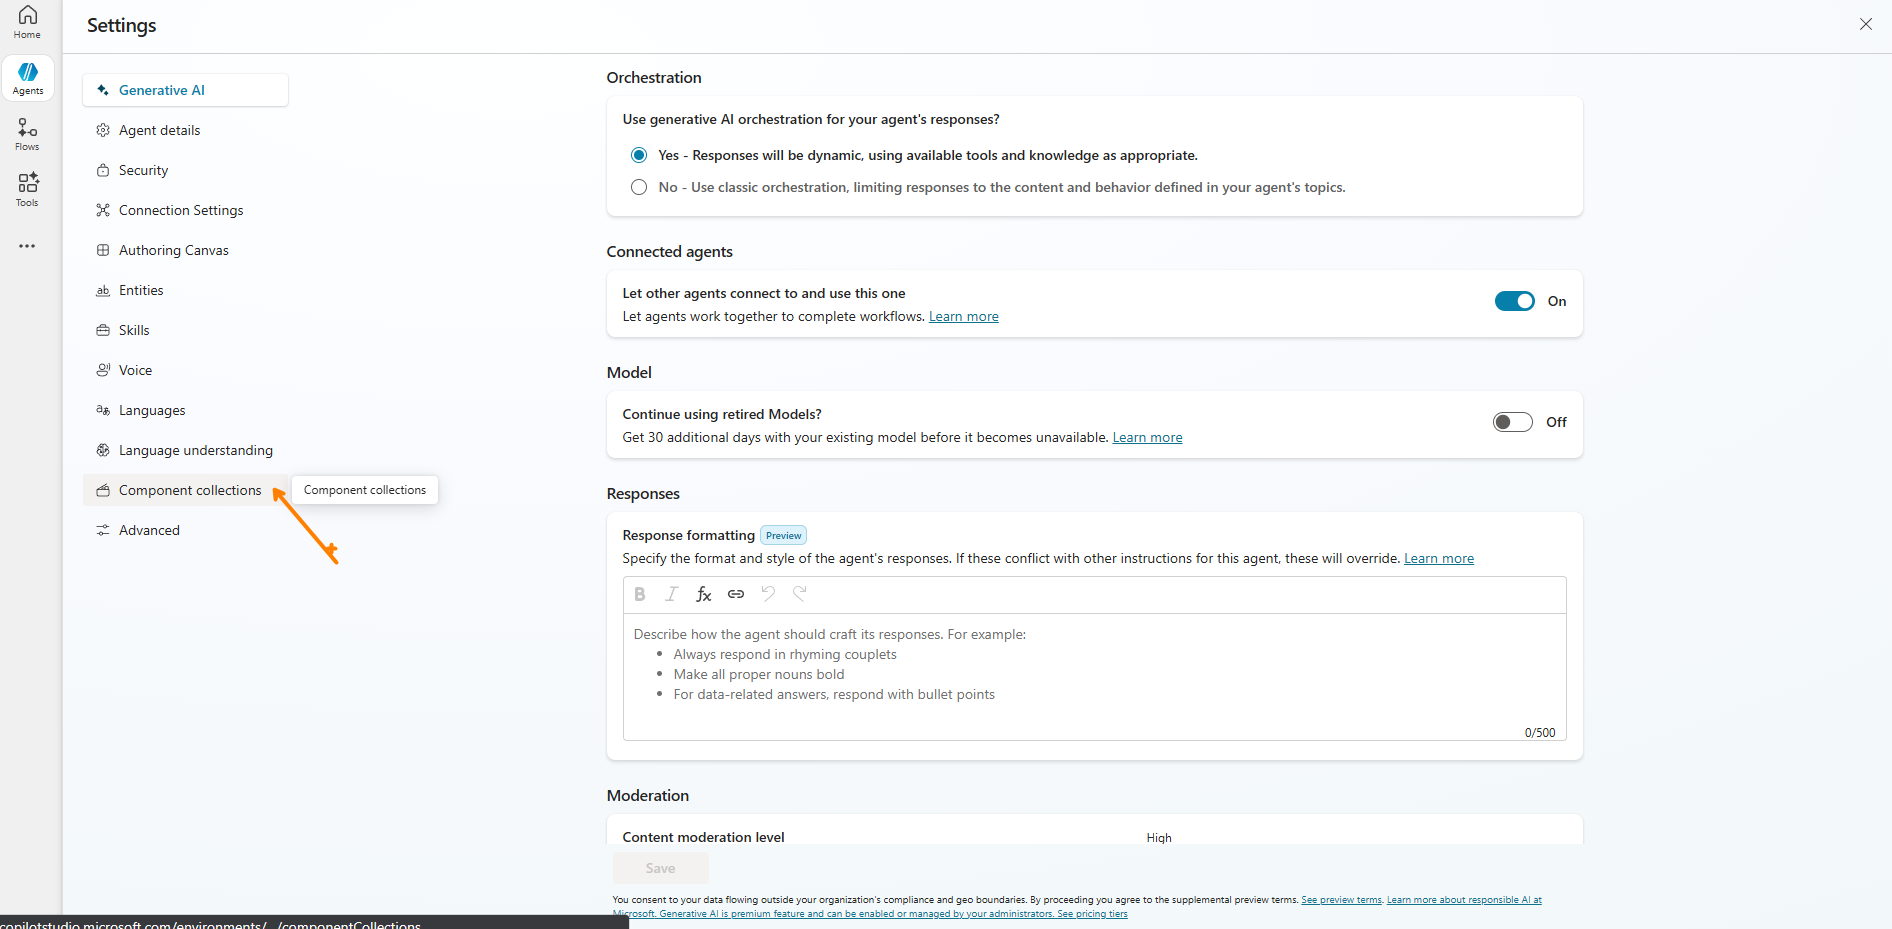Open Agent details settings
This screenshot has width=1892, height=929.
pos(186,130)
